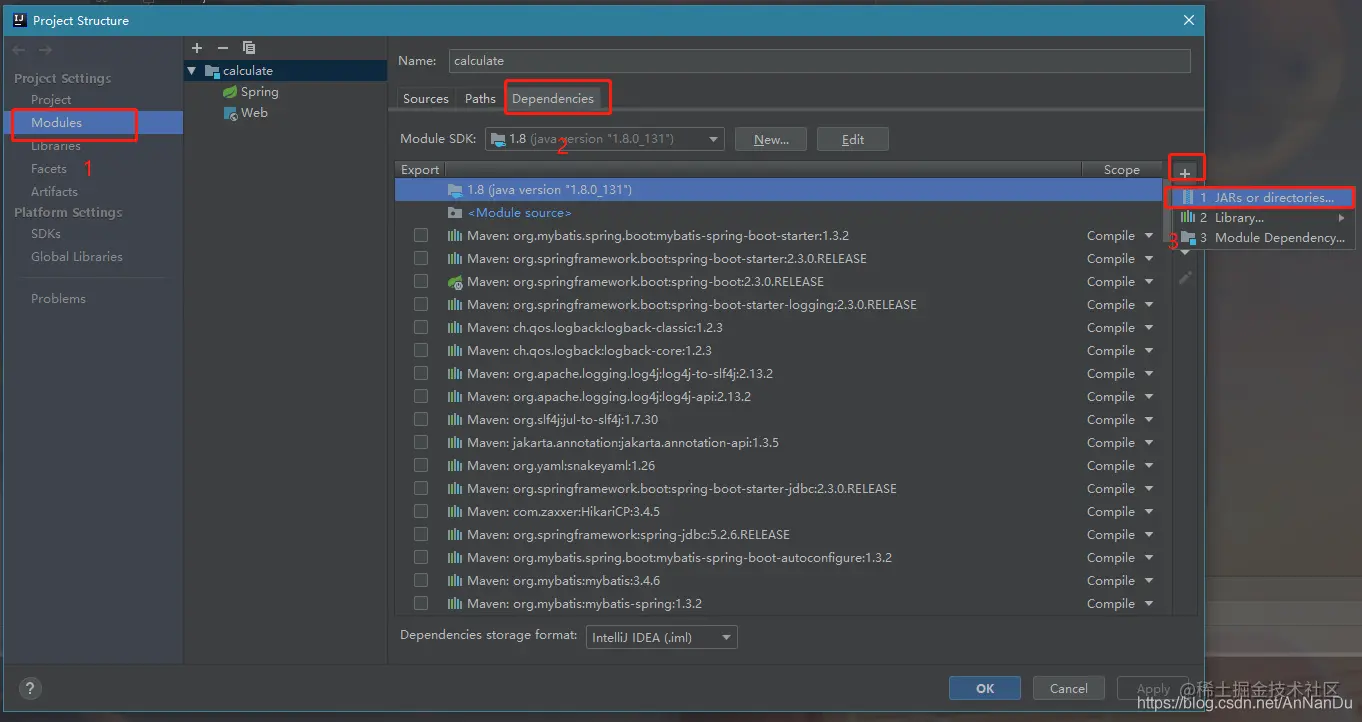Viewport: 1362px width, 722px height.
Task: Click the library icon of logback-classic row
Action: pyautogui.click(x=455, y=328)
